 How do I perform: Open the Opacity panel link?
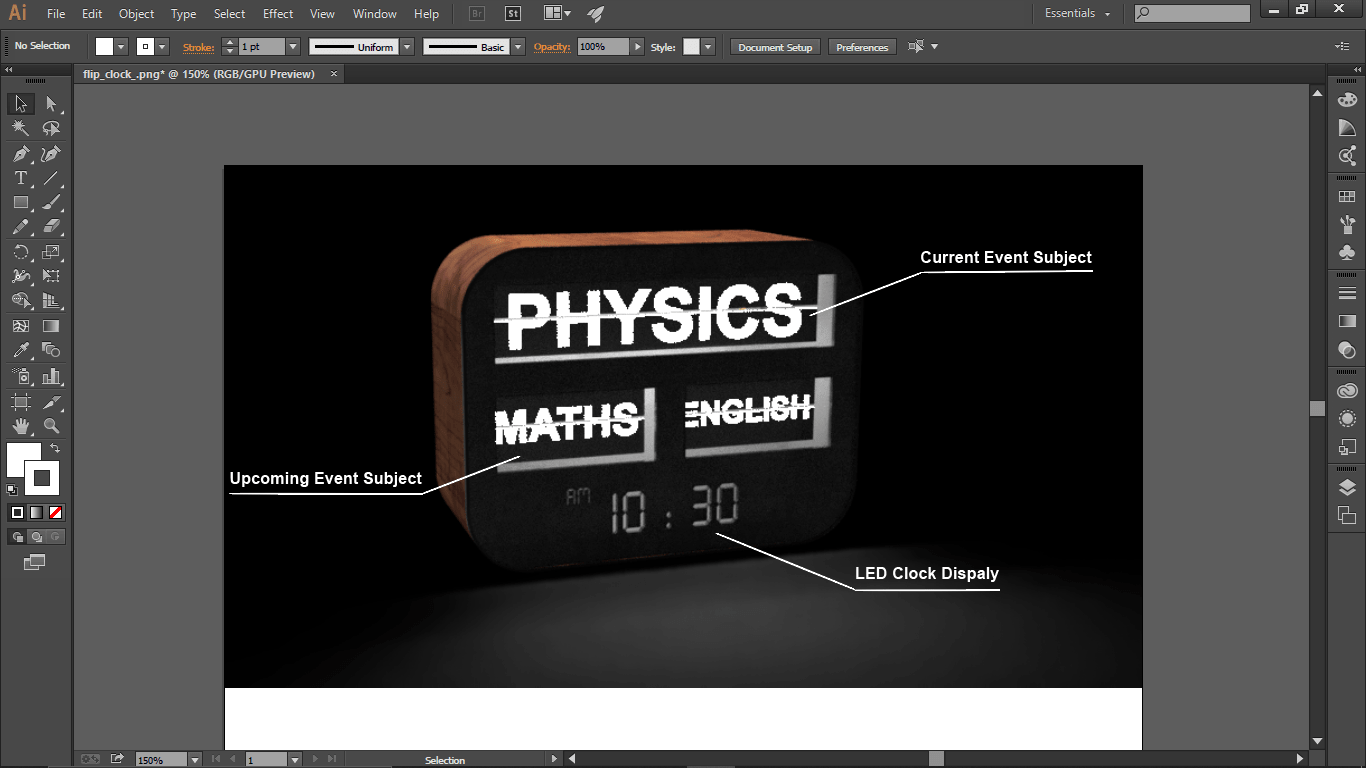click(x=552, y=47)
